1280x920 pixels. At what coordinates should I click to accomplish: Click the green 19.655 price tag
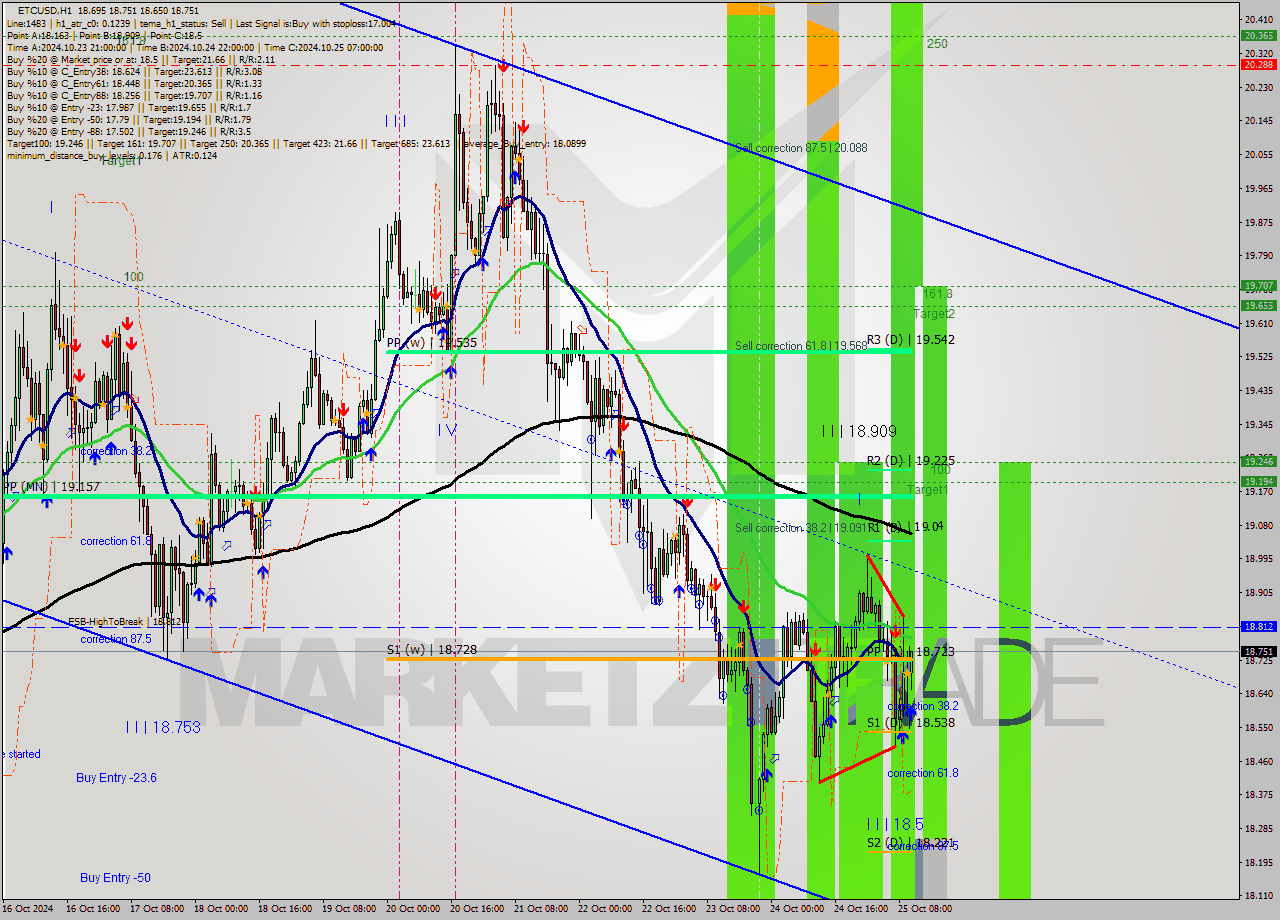coord(1257,305)
